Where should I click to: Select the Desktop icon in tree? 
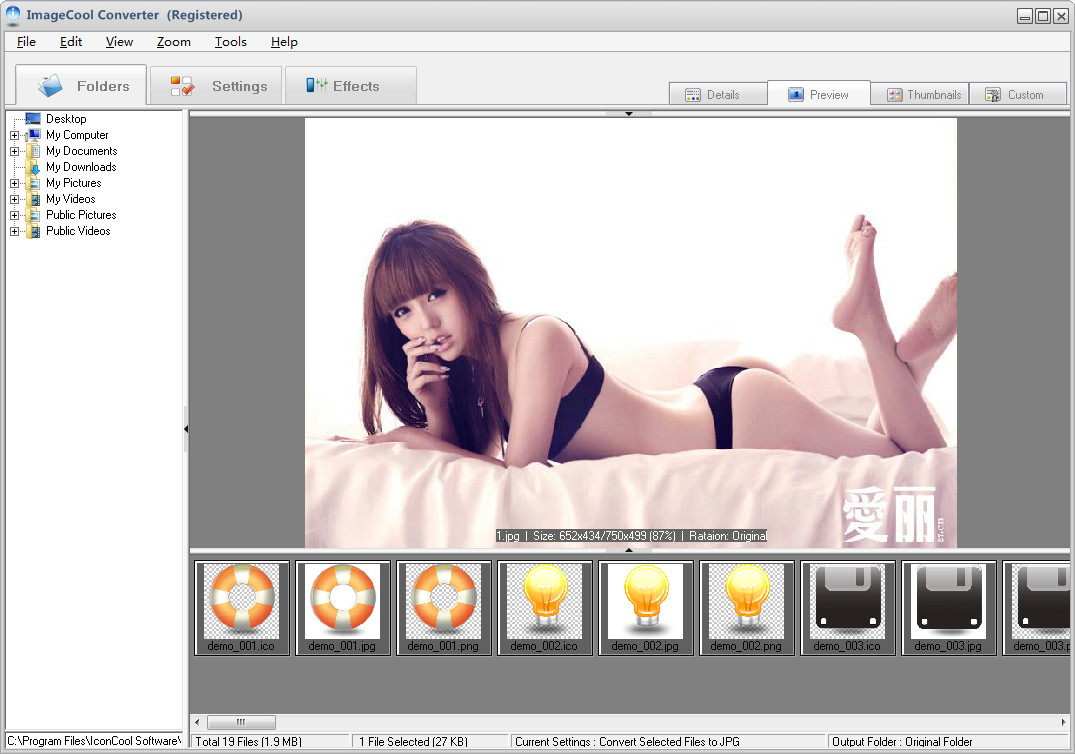33,119
